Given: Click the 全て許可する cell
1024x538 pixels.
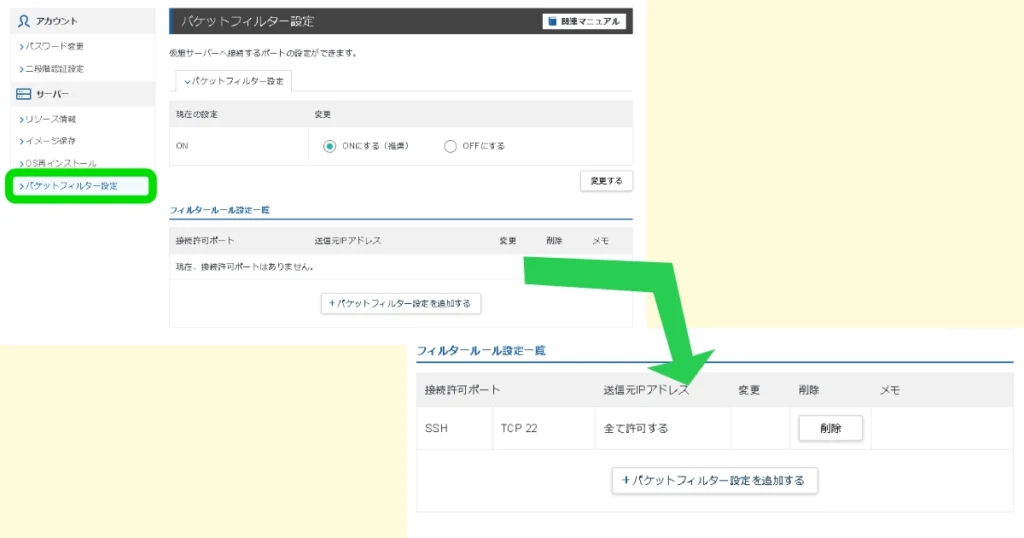Looking at the screenshot, I should (663, 428).
